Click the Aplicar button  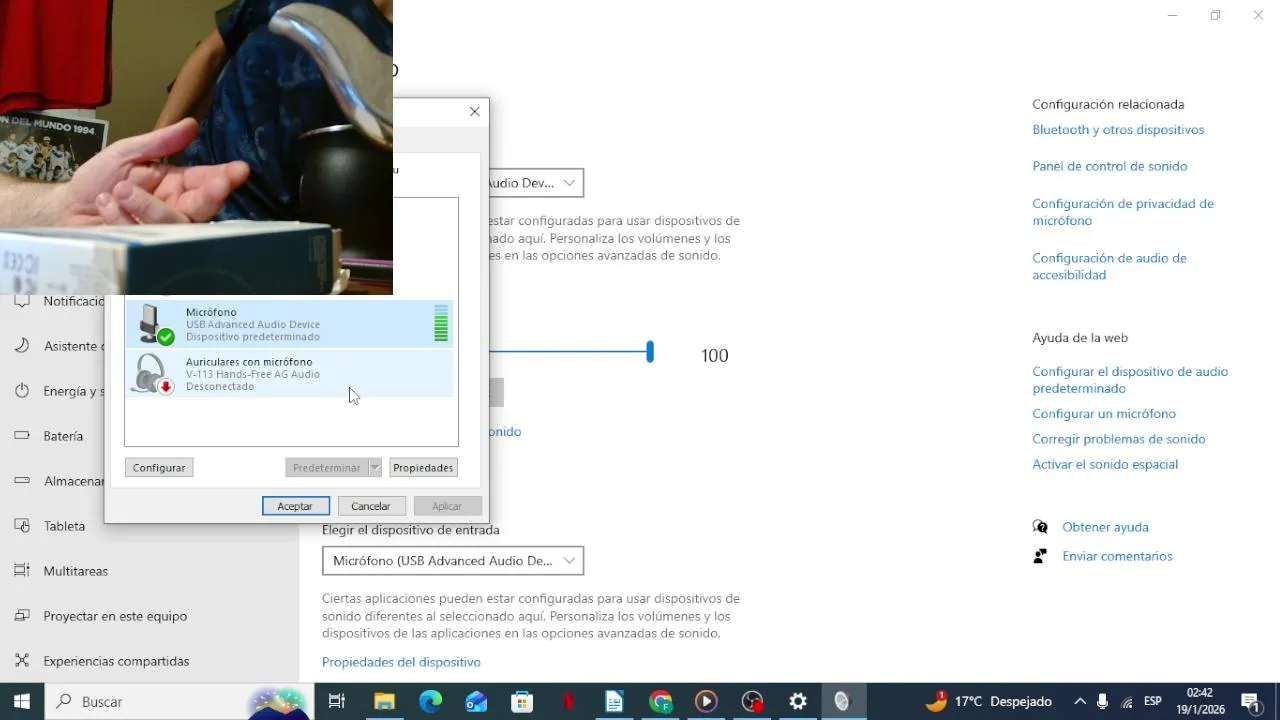click(447, 506)
